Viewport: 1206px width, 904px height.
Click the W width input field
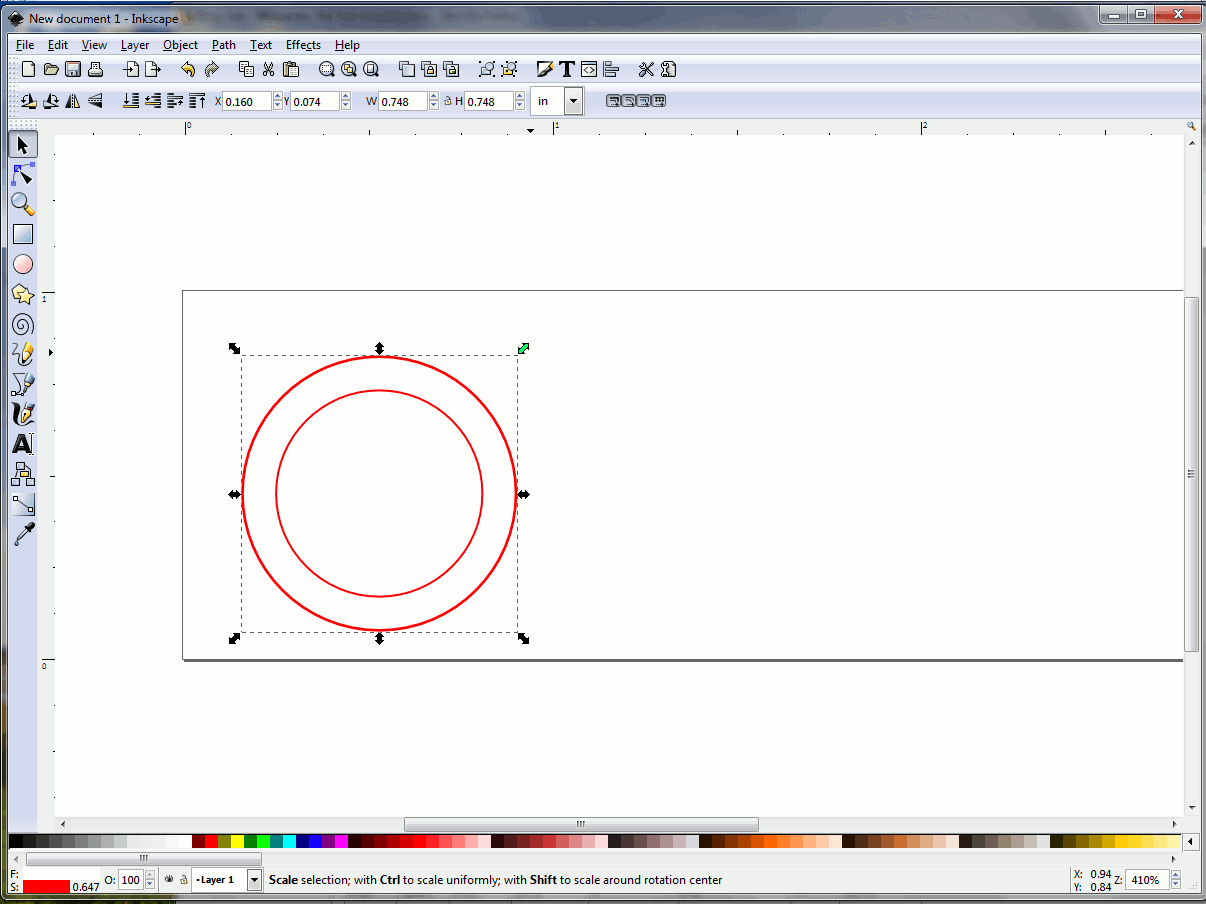(403, 101)
